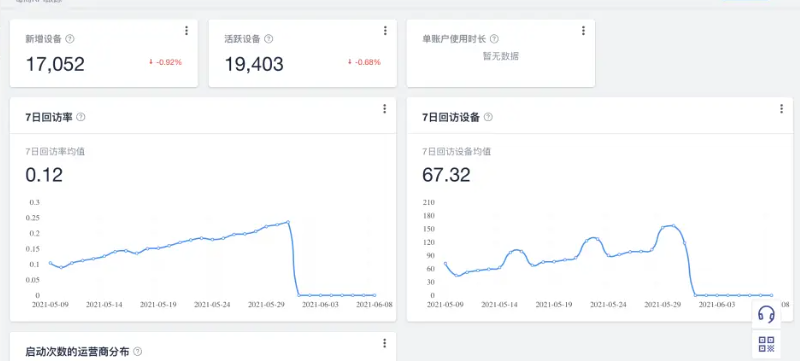Click the 67.32 average return devices value
Viewport: 800px width, 361px height.
[x=446, y=175]
